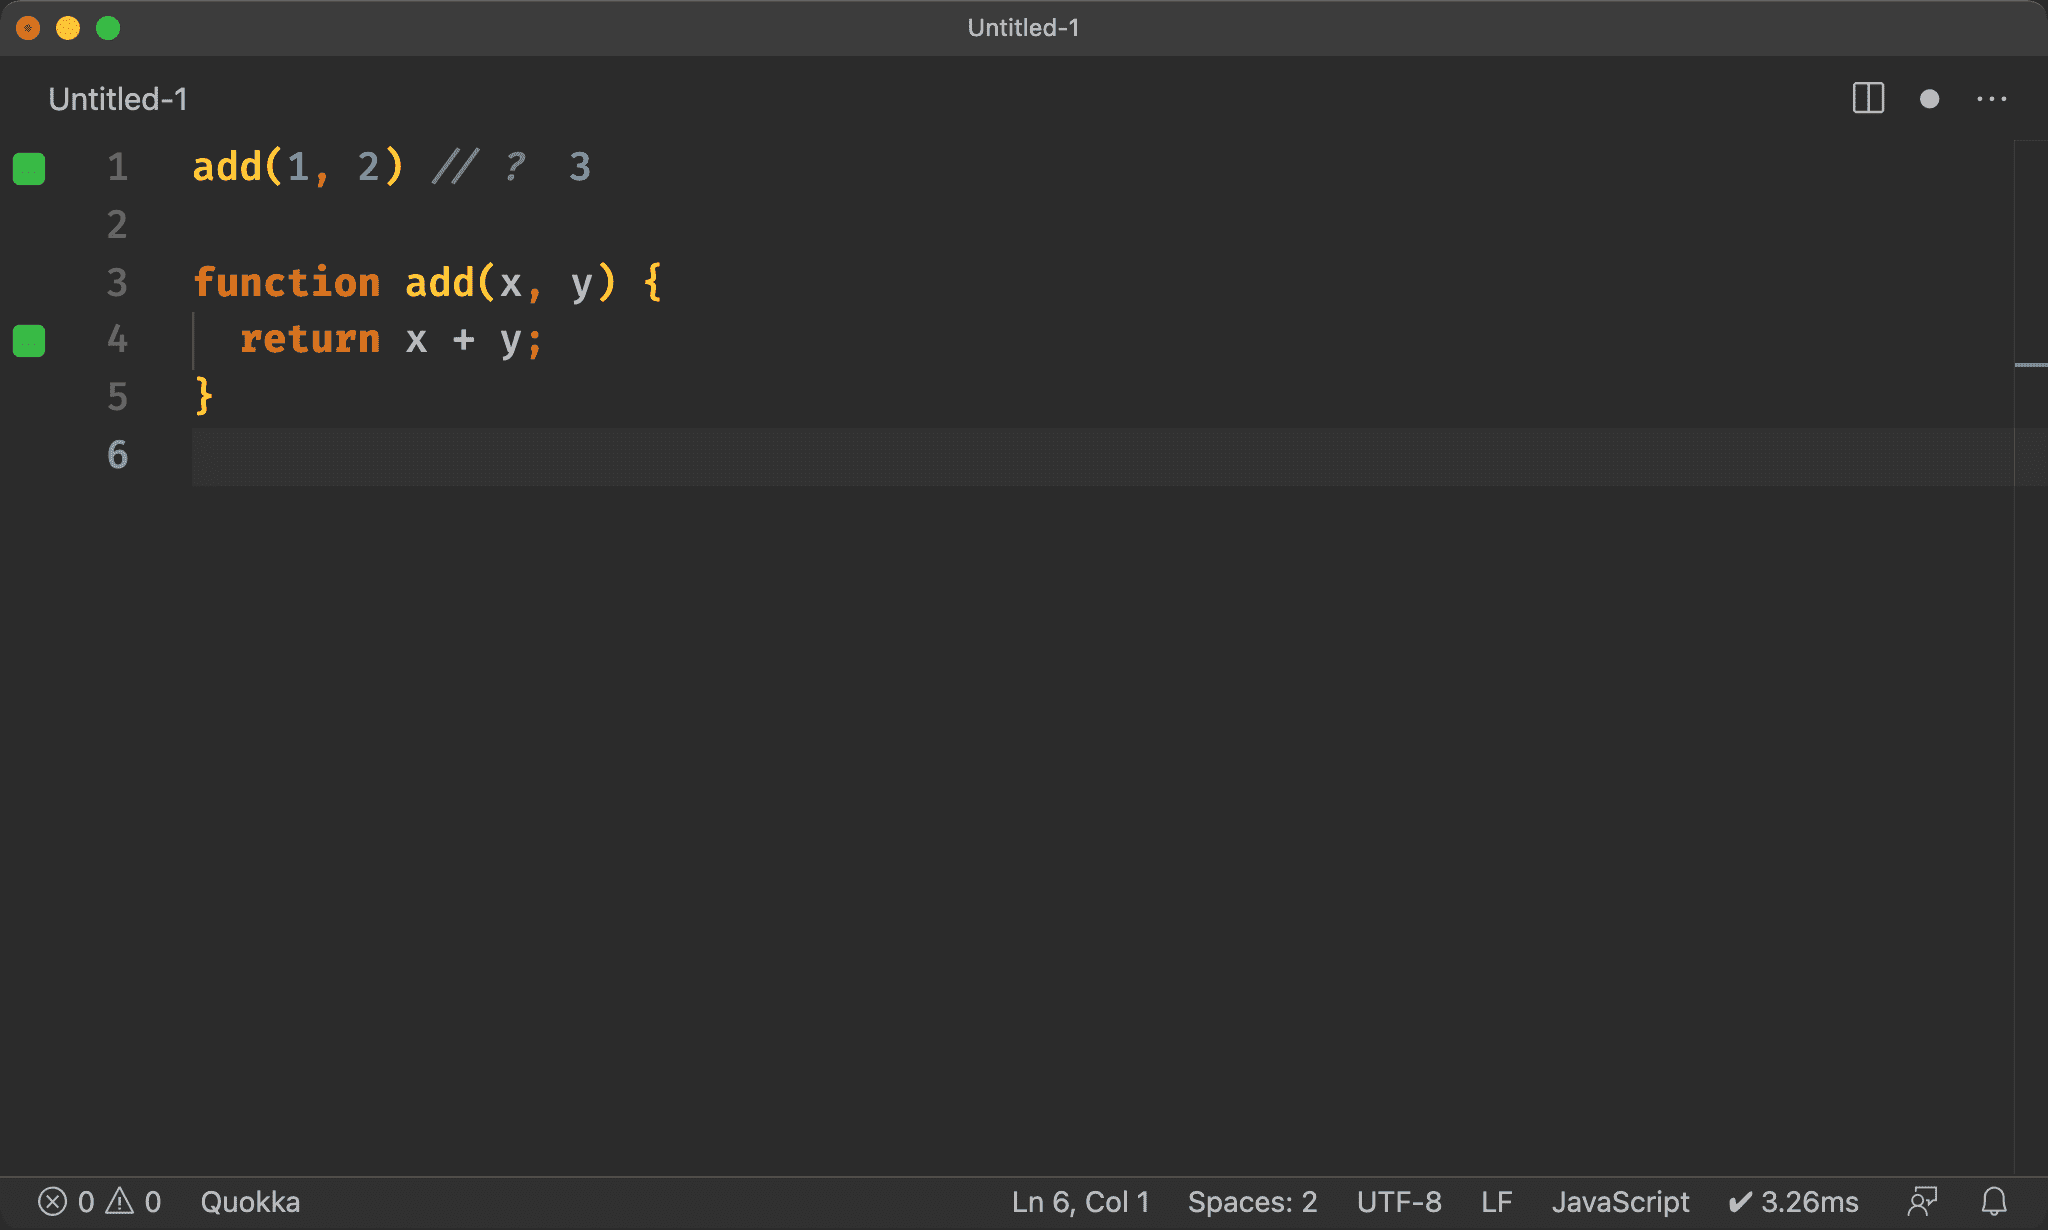Click Ln 6, Col 1 go-to-line item
The image size is (2048, 1230).
click(x=1080, y=1201)
